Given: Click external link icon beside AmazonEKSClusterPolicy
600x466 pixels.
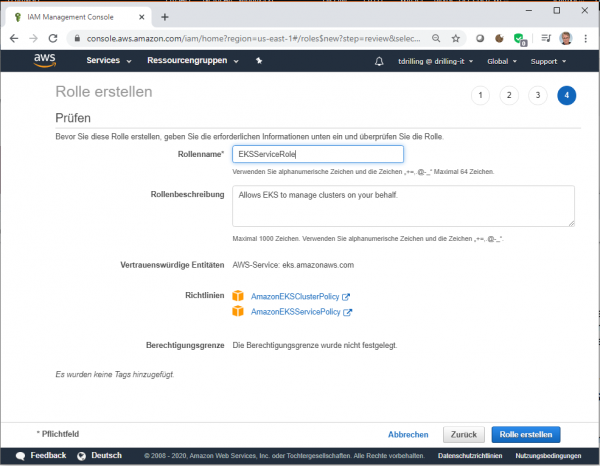Looking at the screenshot, I should [346, 297].
